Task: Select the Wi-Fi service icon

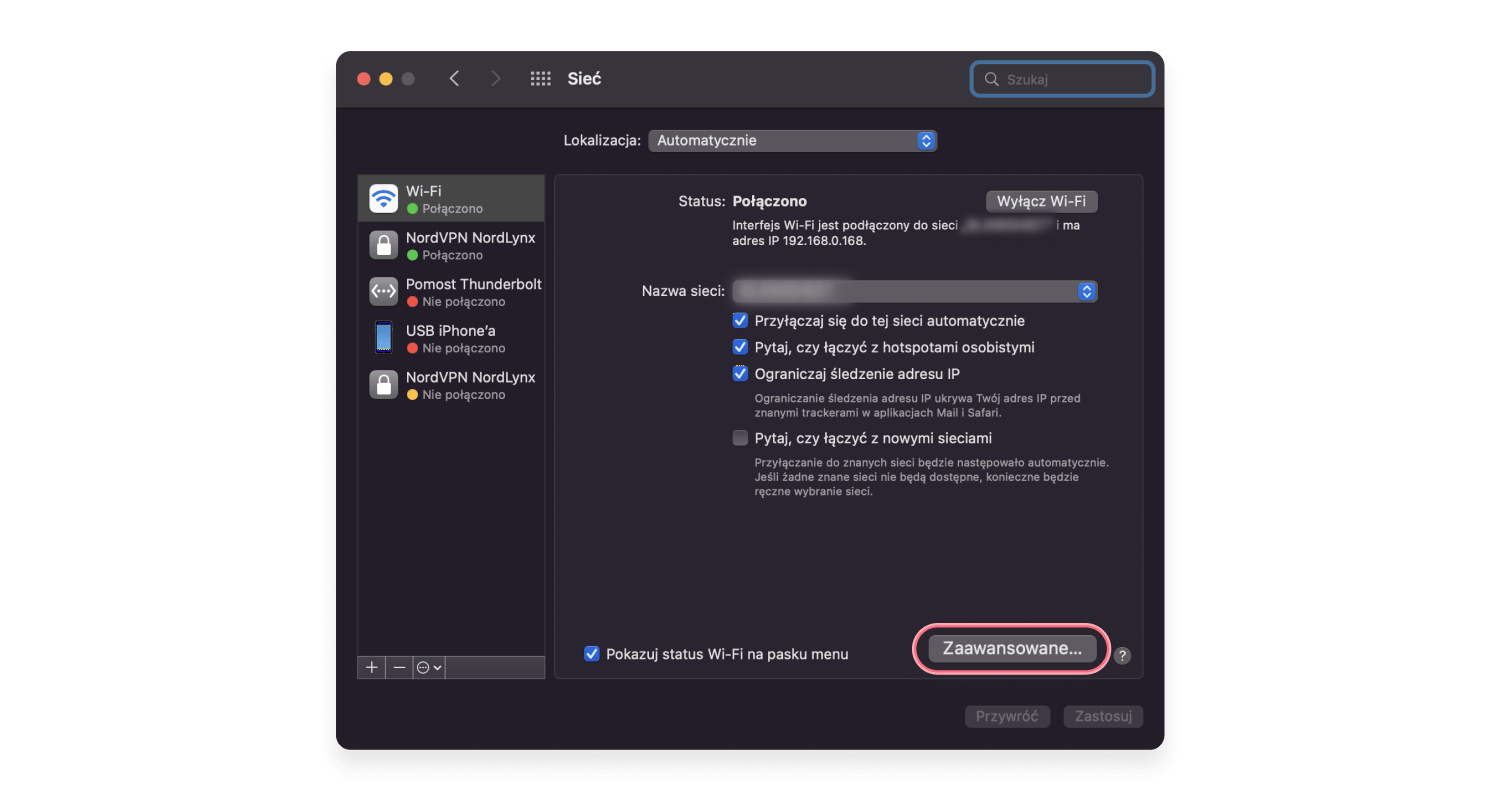Action: point(384,198)
